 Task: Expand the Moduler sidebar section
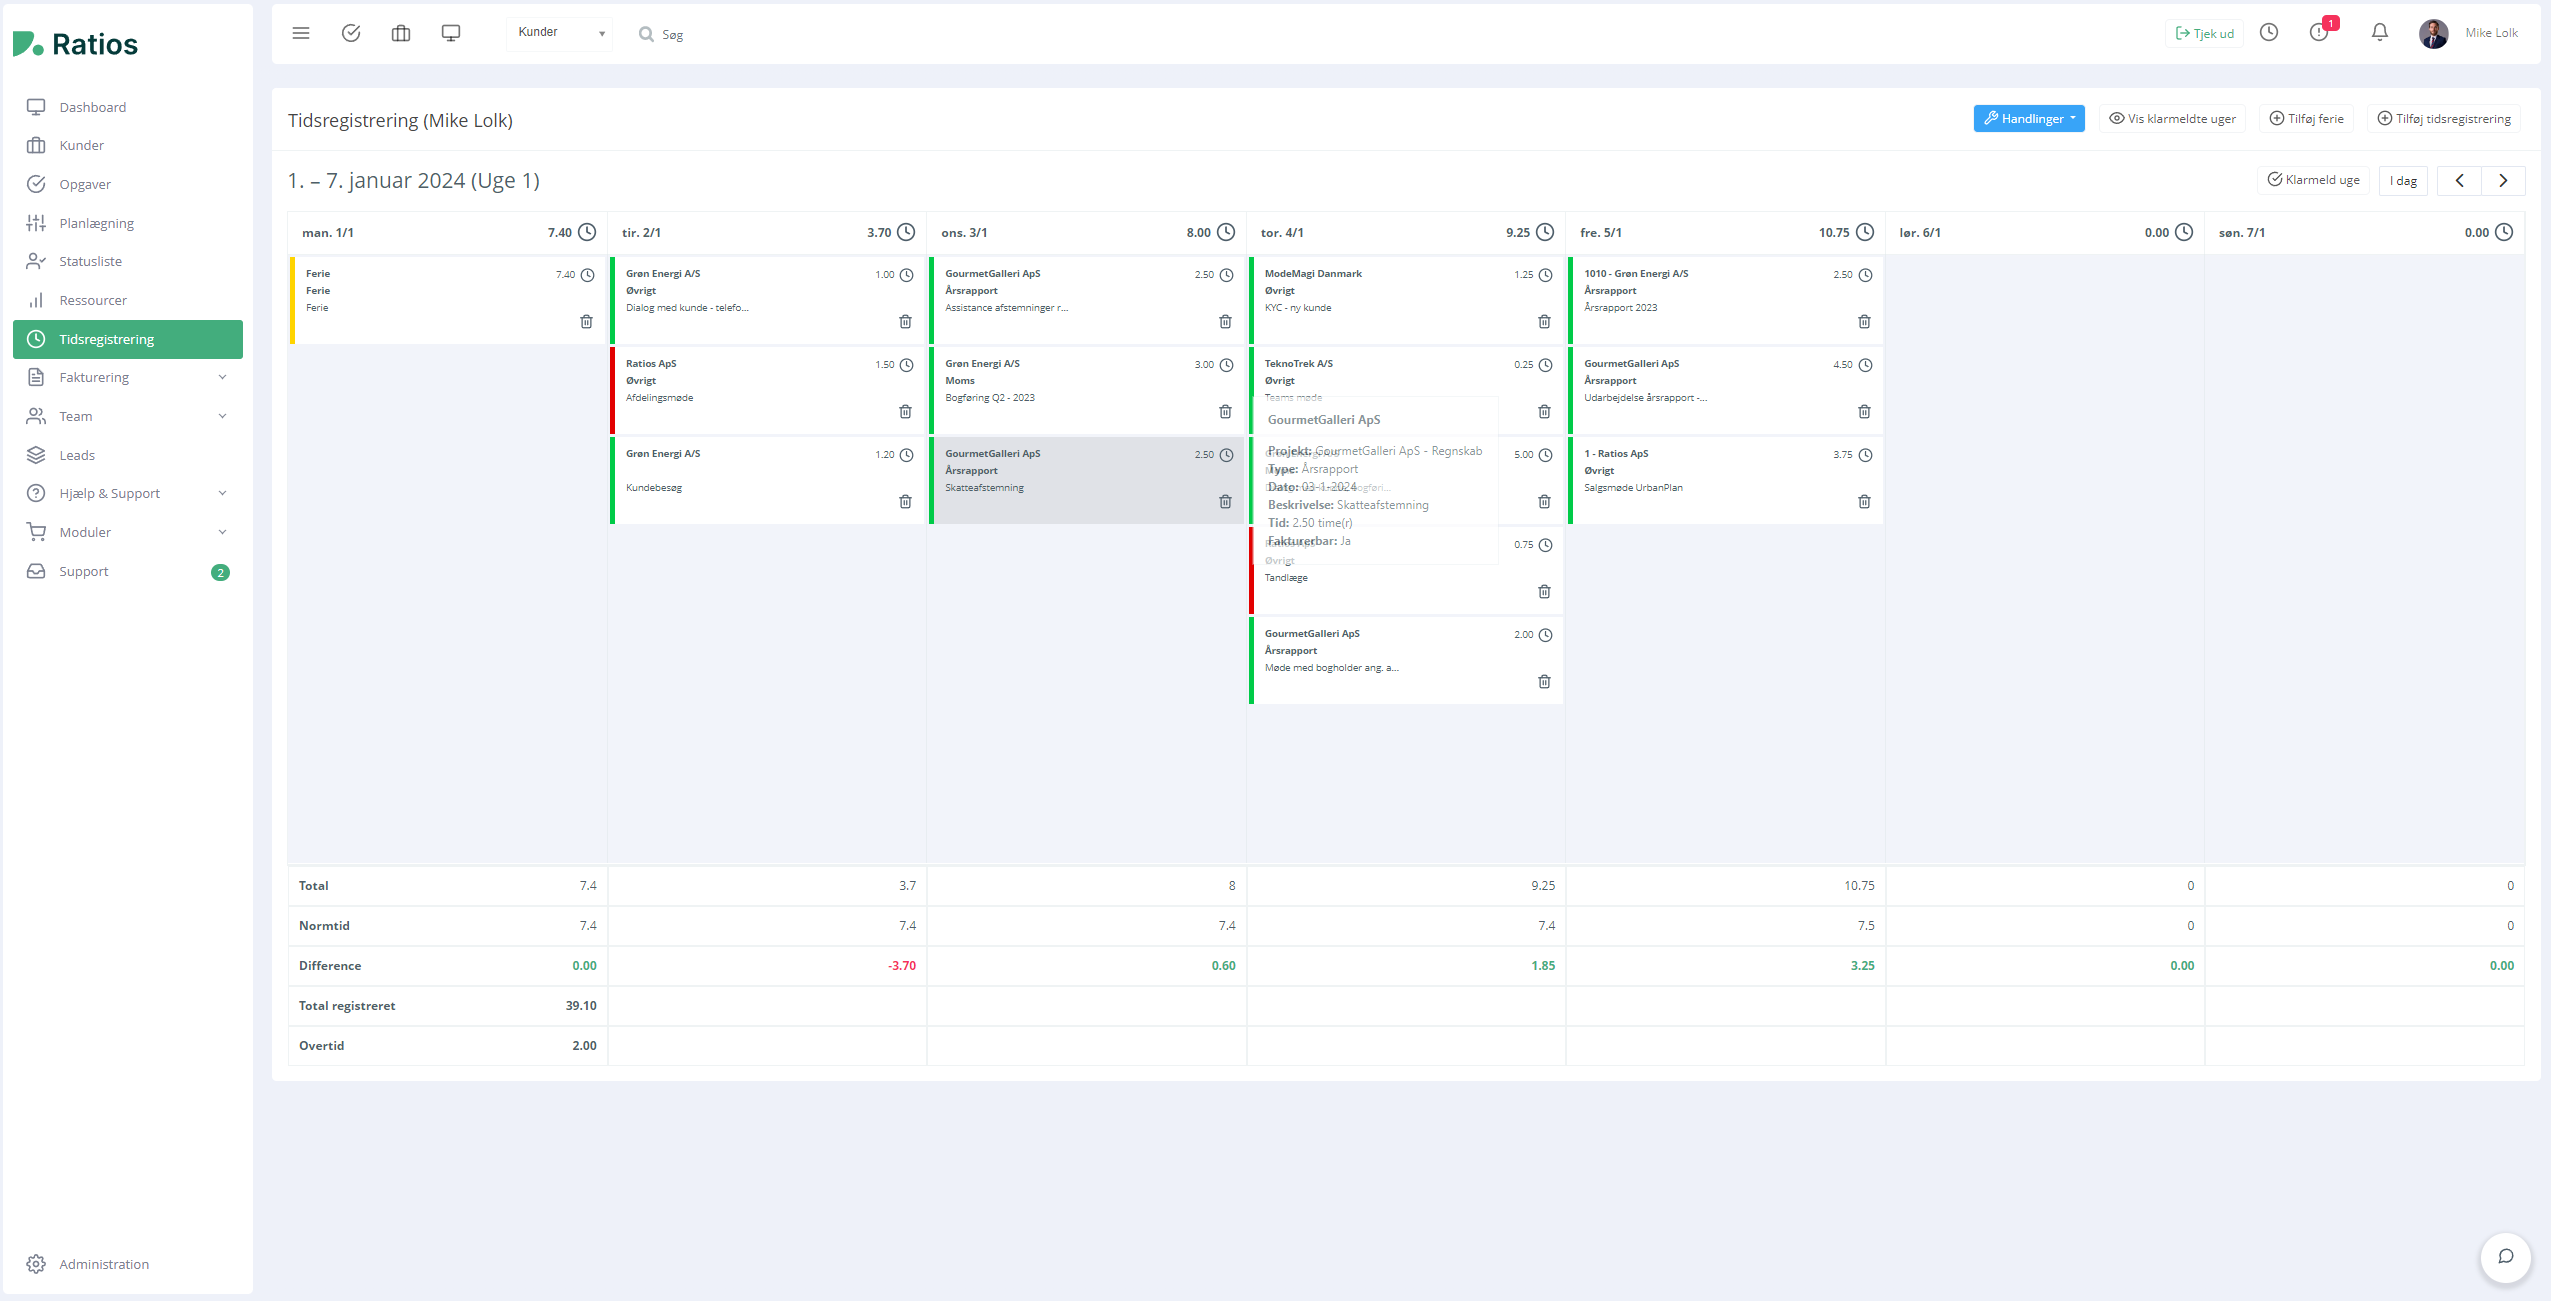(128, 532)
